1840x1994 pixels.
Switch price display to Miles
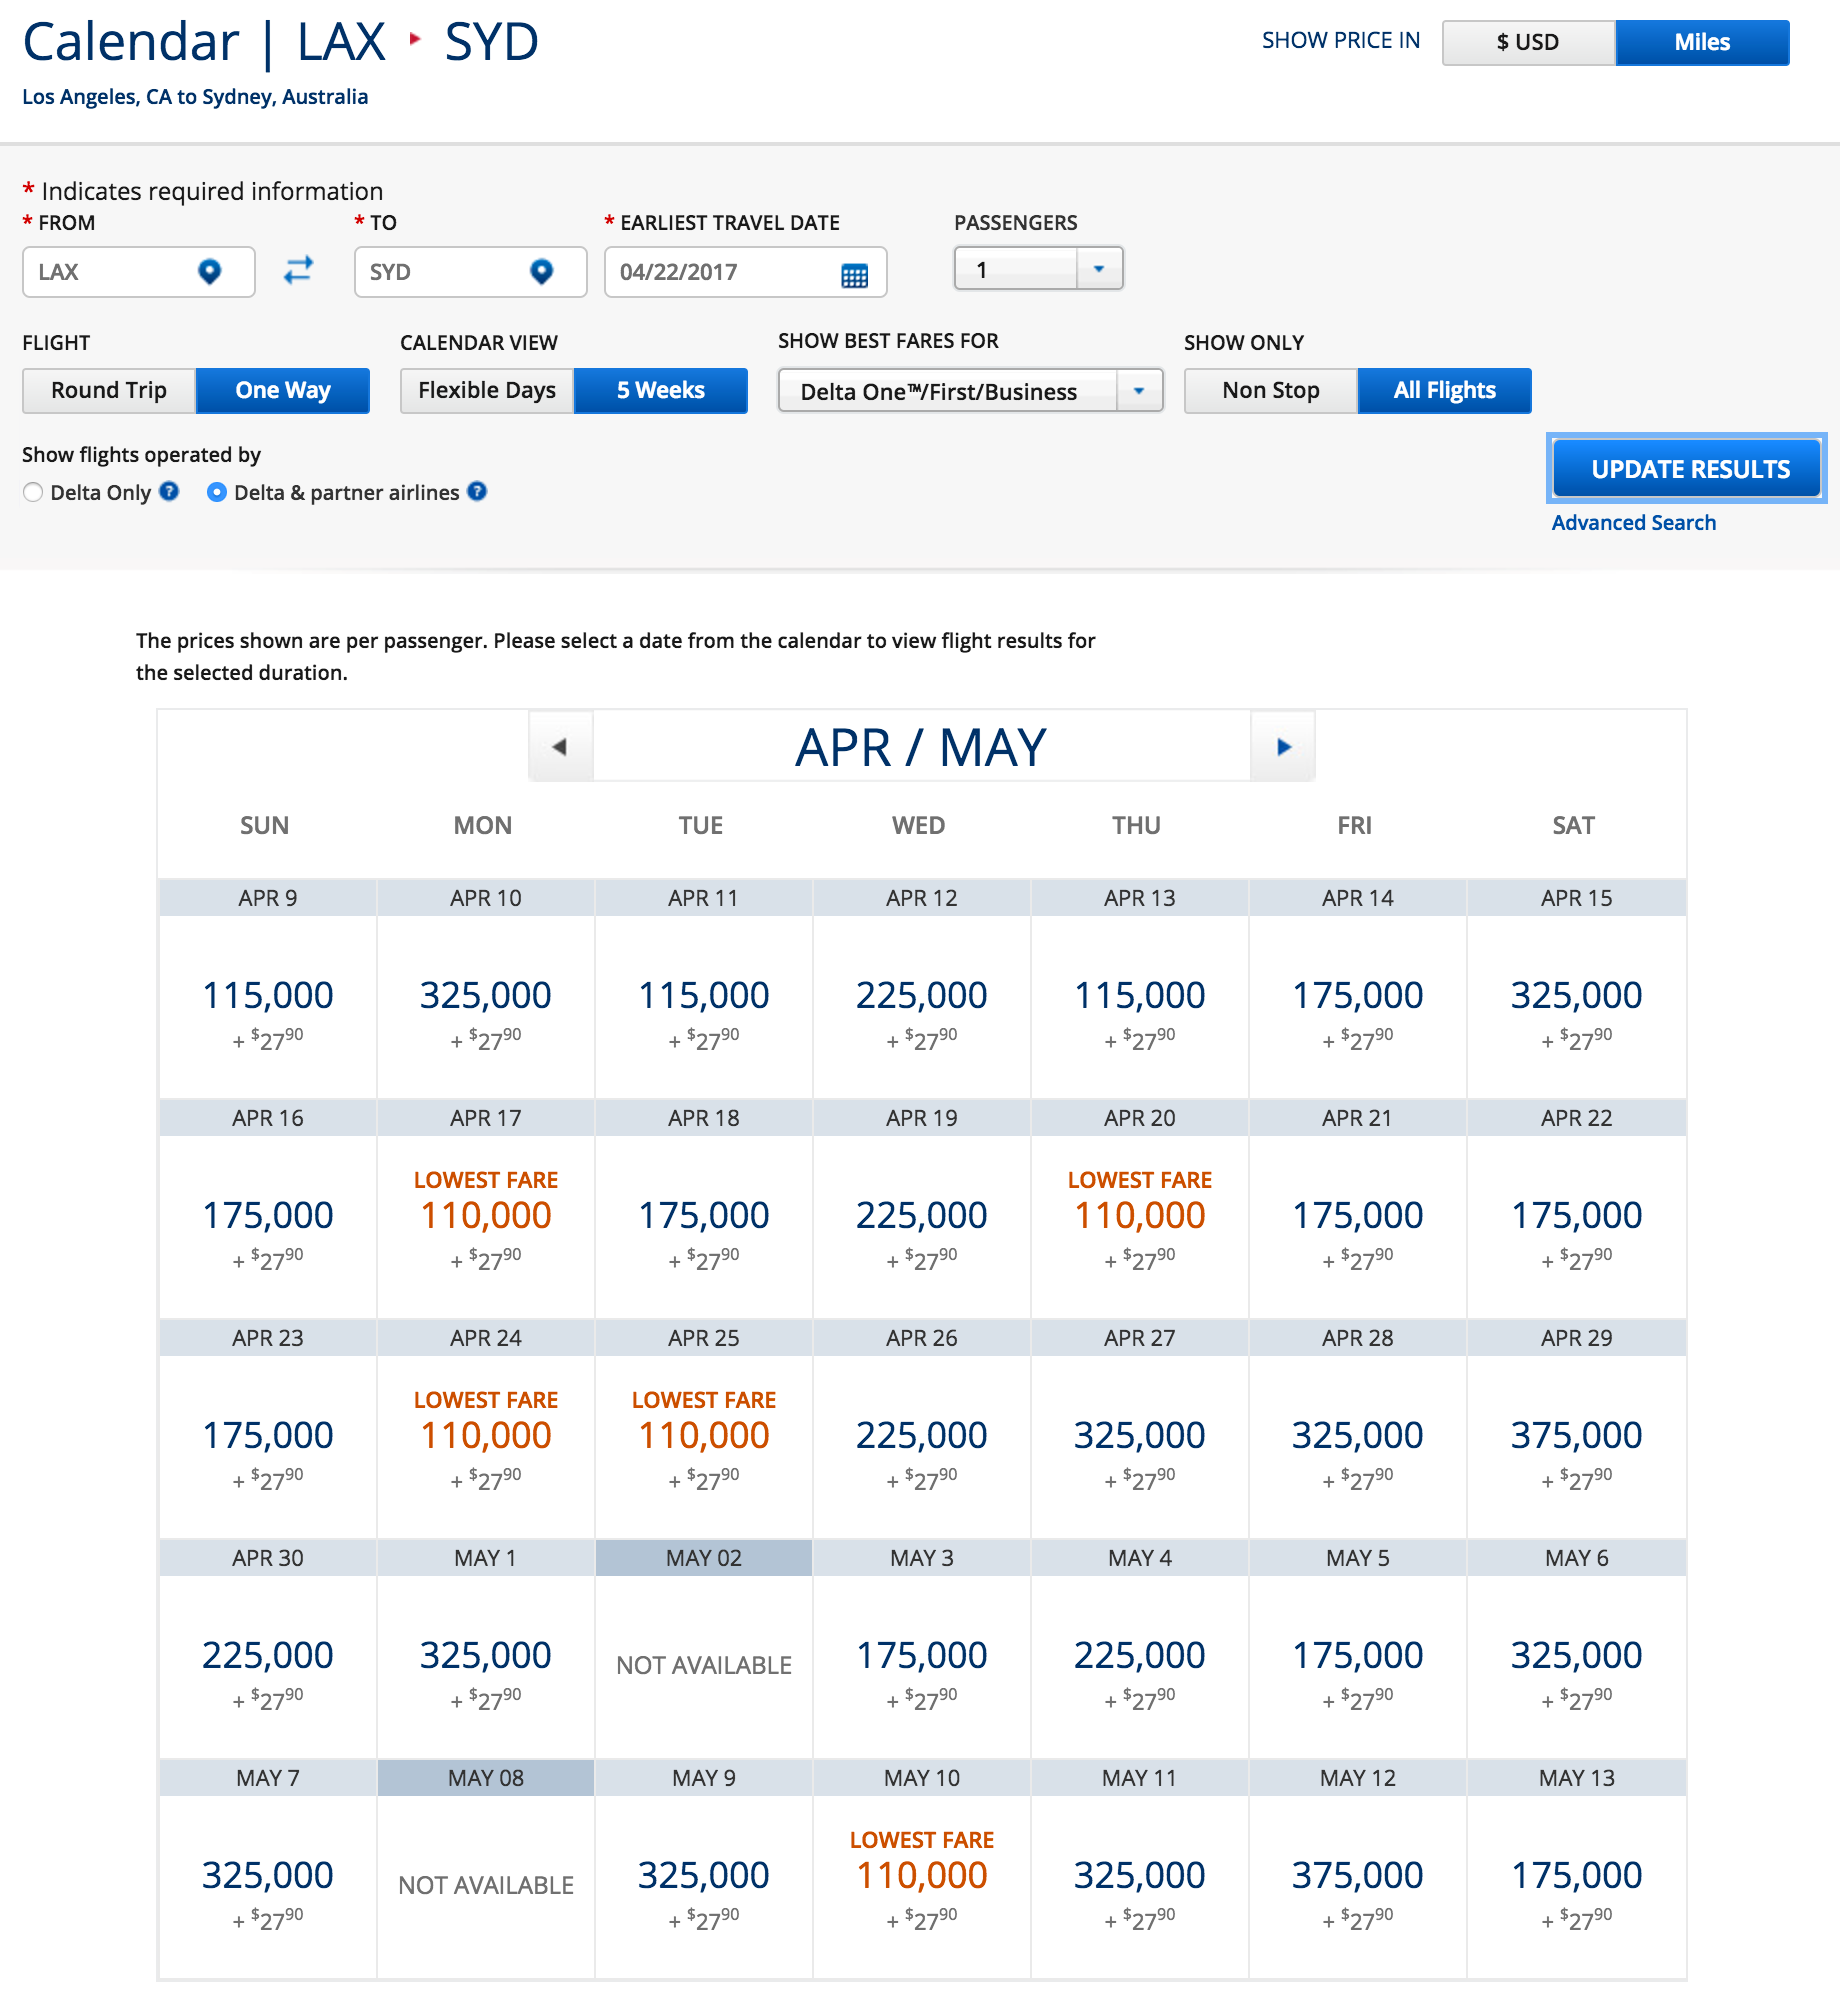(x=1701, y=42)
